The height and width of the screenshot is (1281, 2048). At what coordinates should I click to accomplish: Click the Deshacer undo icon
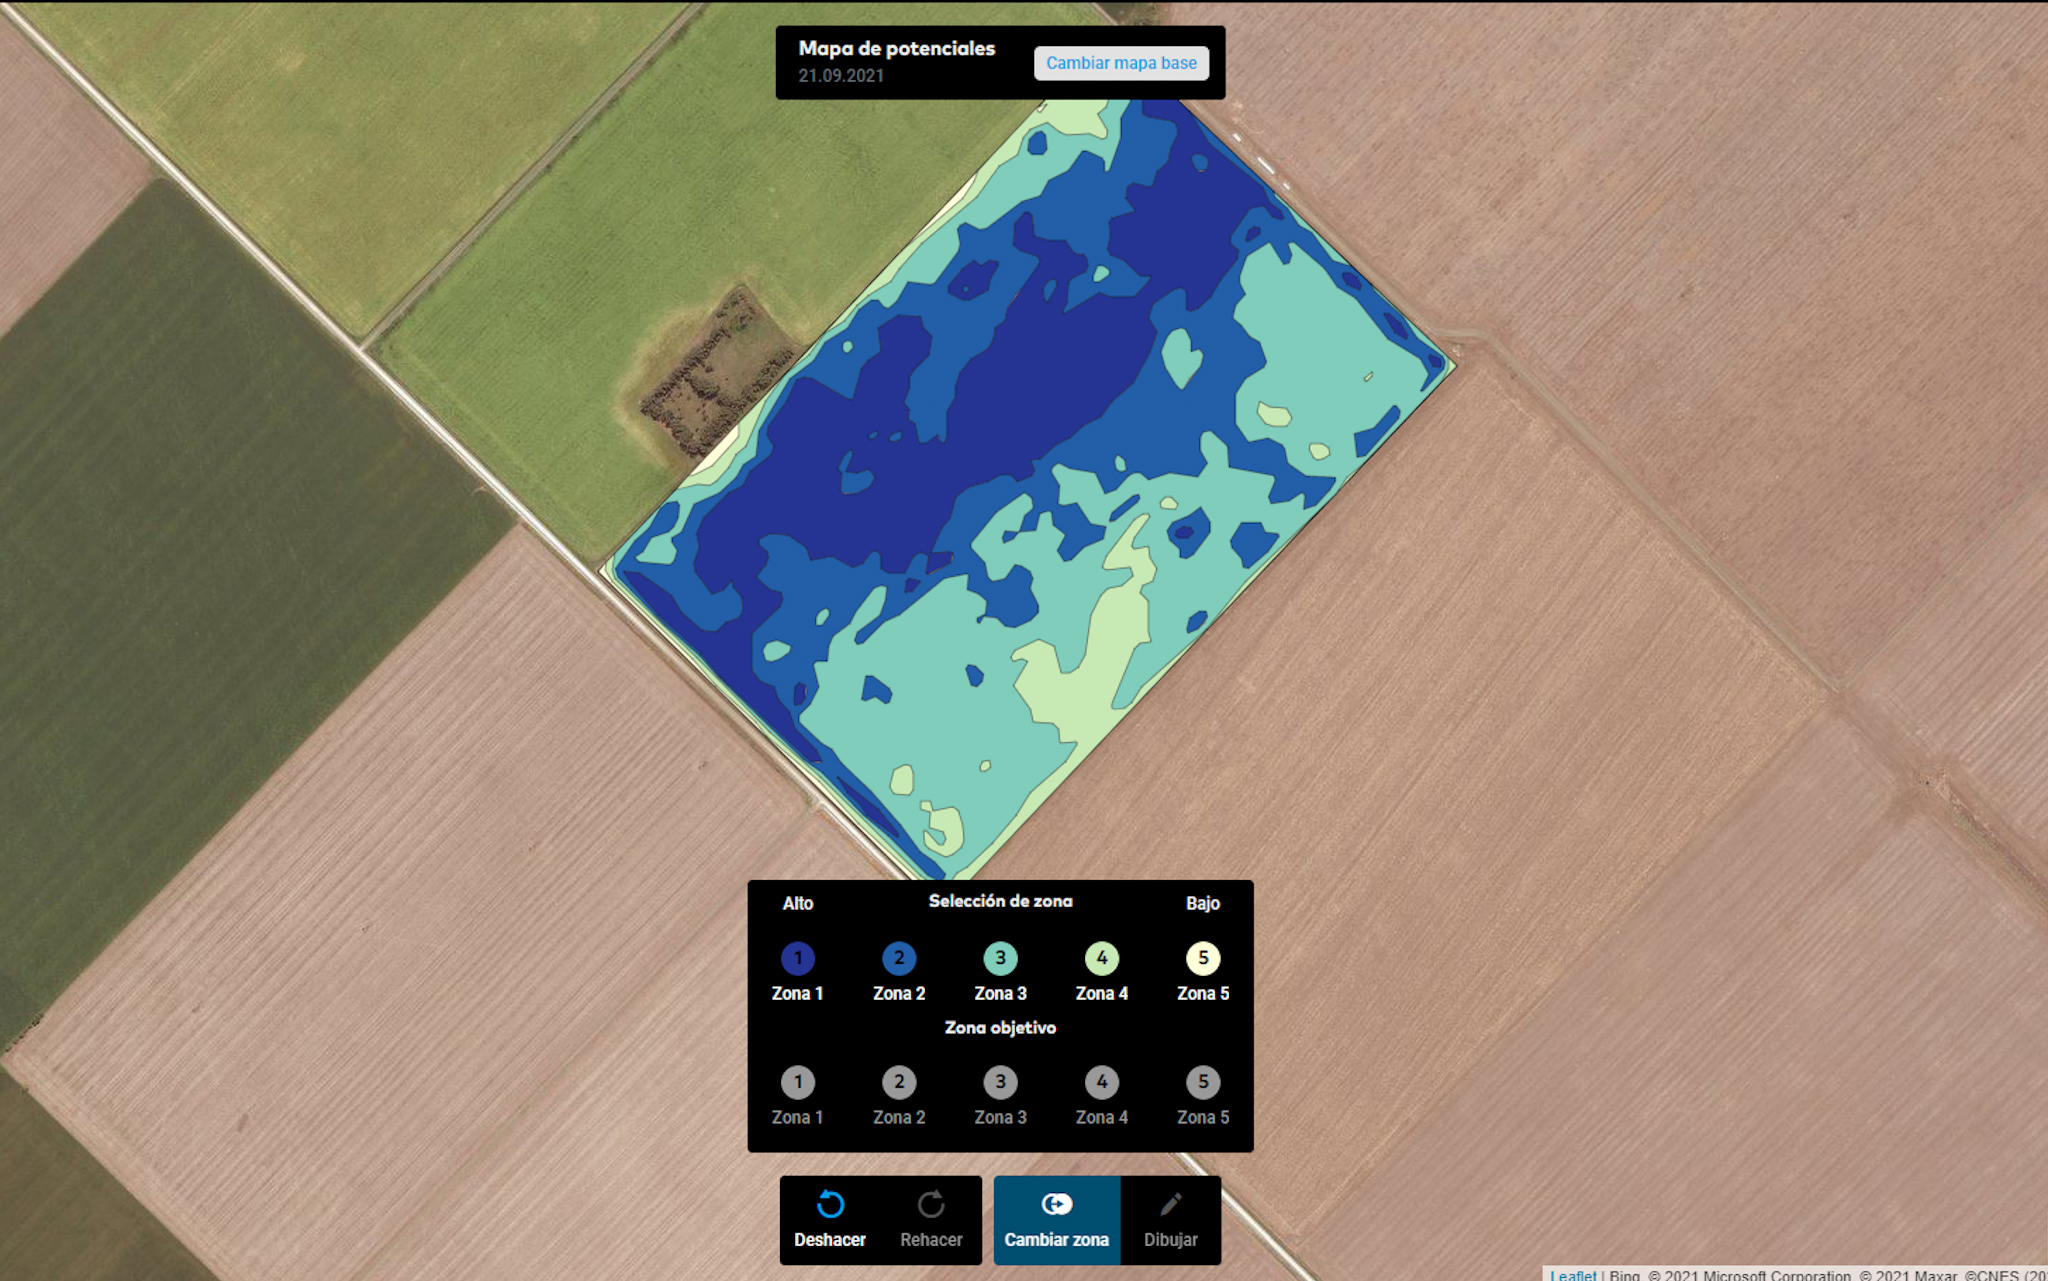(x=830, y=1205)
